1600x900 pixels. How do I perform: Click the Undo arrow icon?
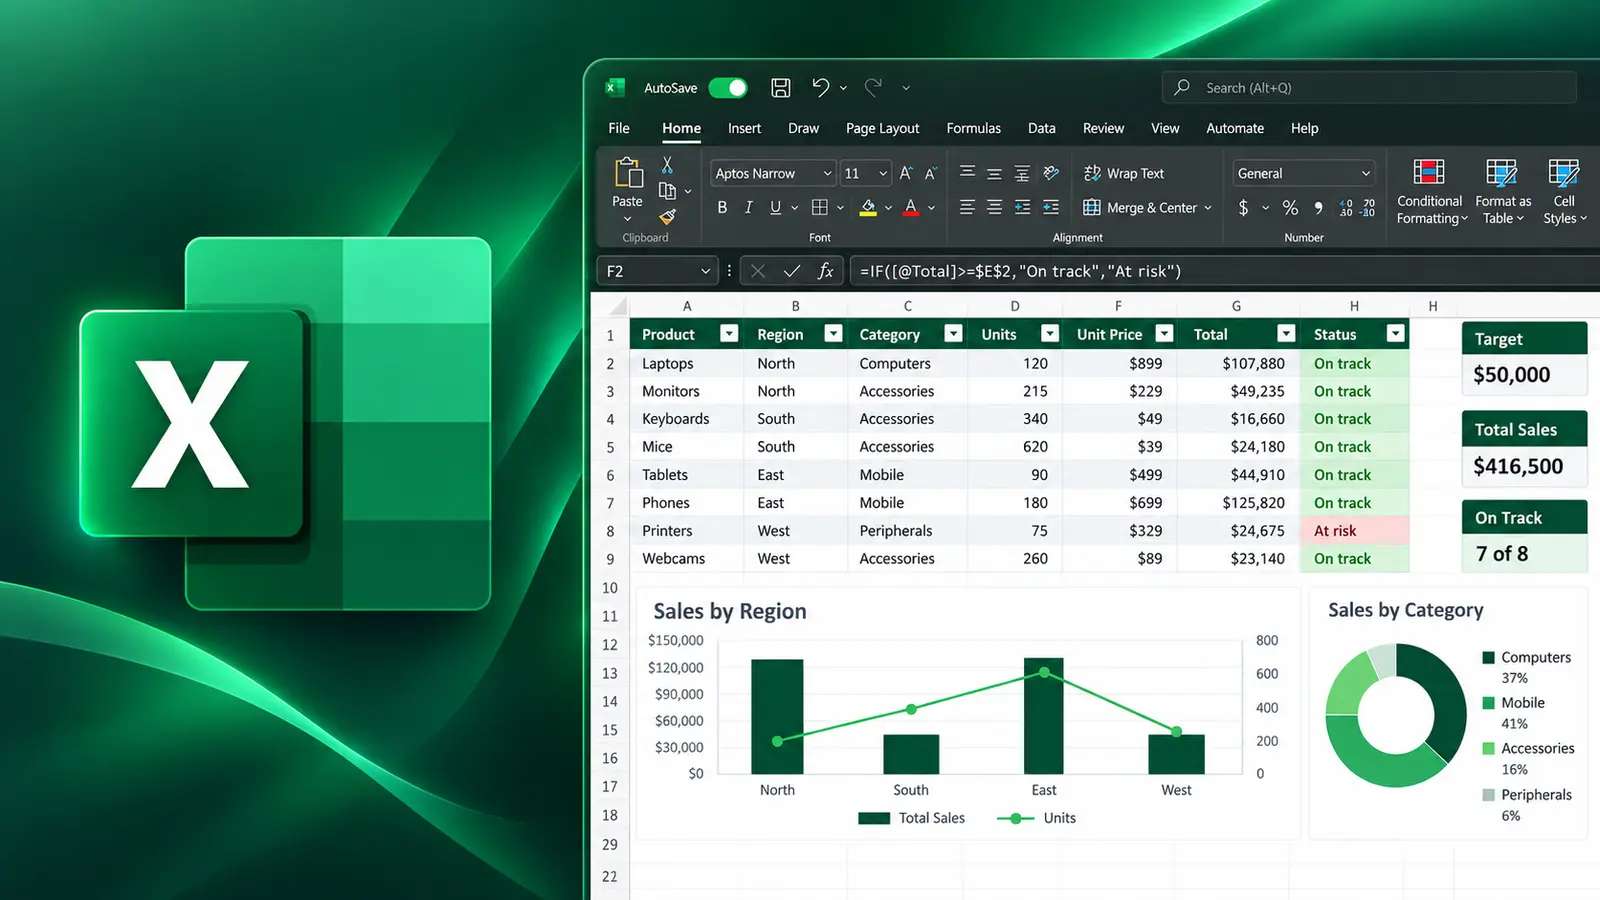(x=820, y=87)
